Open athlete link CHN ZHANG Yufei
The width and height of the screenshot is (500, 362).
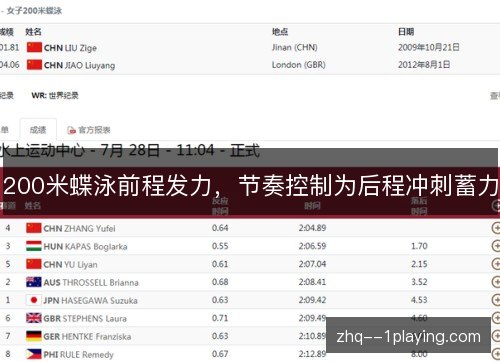pyautogui.click(x=79, y=229)
